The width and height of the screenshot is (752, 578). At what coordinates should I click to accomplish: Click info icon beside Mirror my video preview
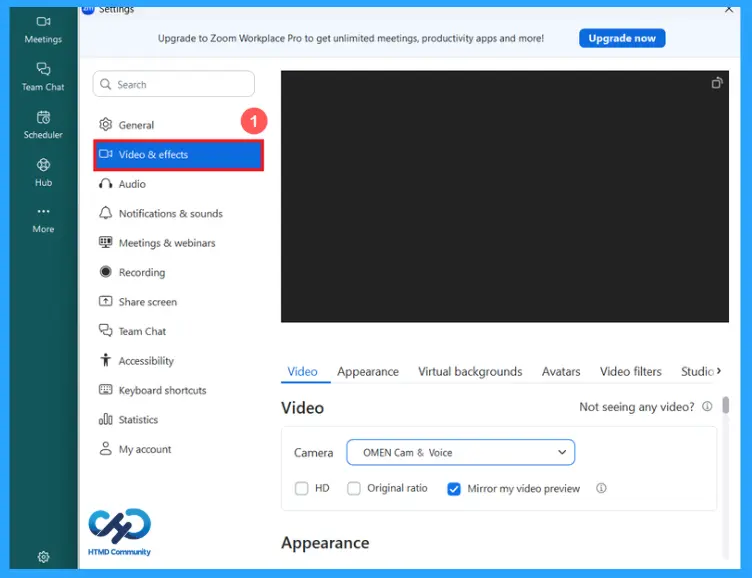coord(601,488)
